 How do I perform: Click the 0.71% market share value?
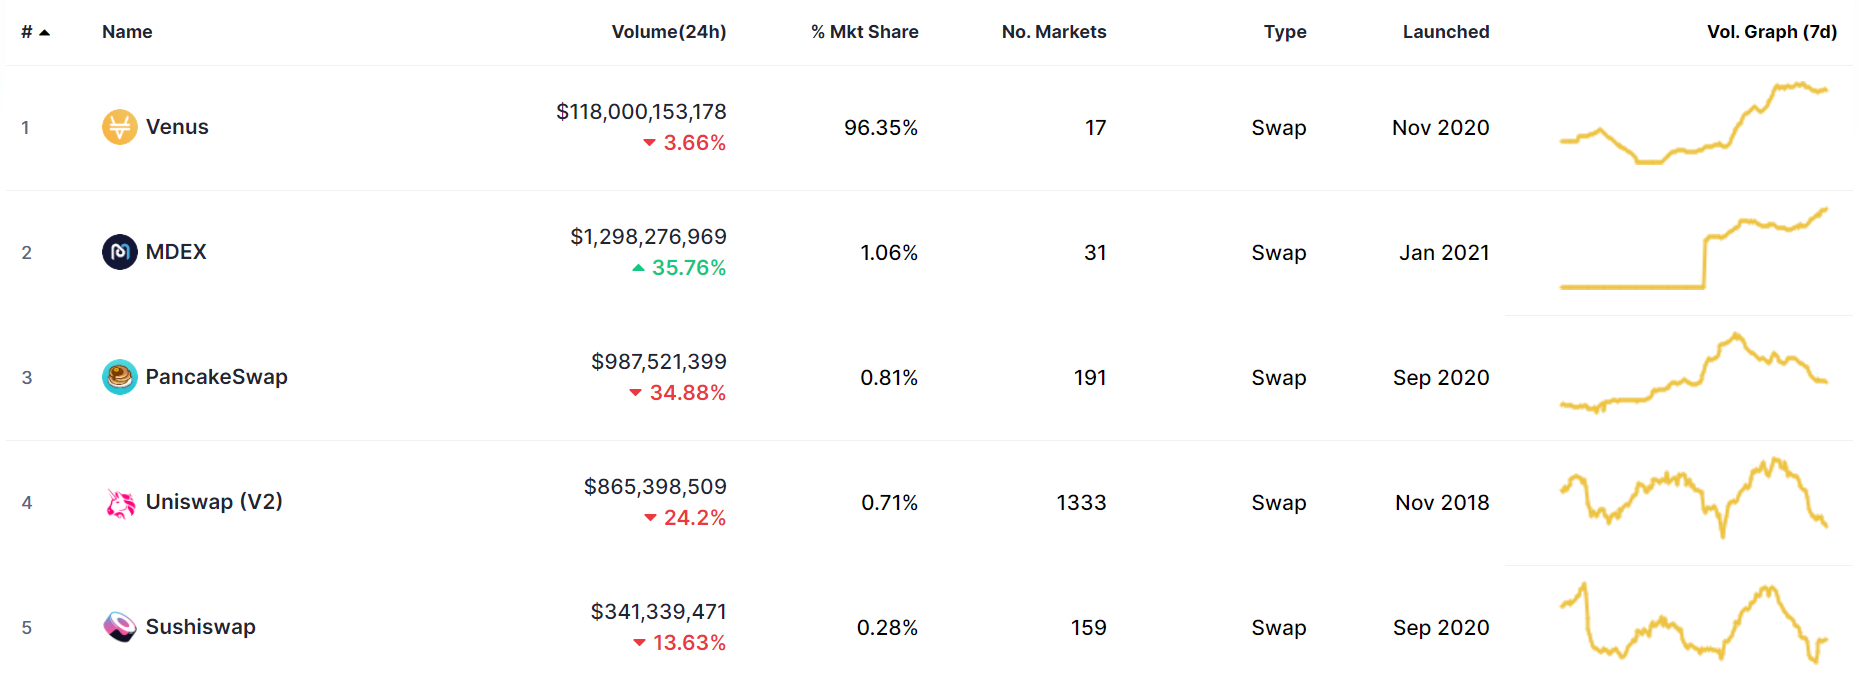[x=889, y=503]
